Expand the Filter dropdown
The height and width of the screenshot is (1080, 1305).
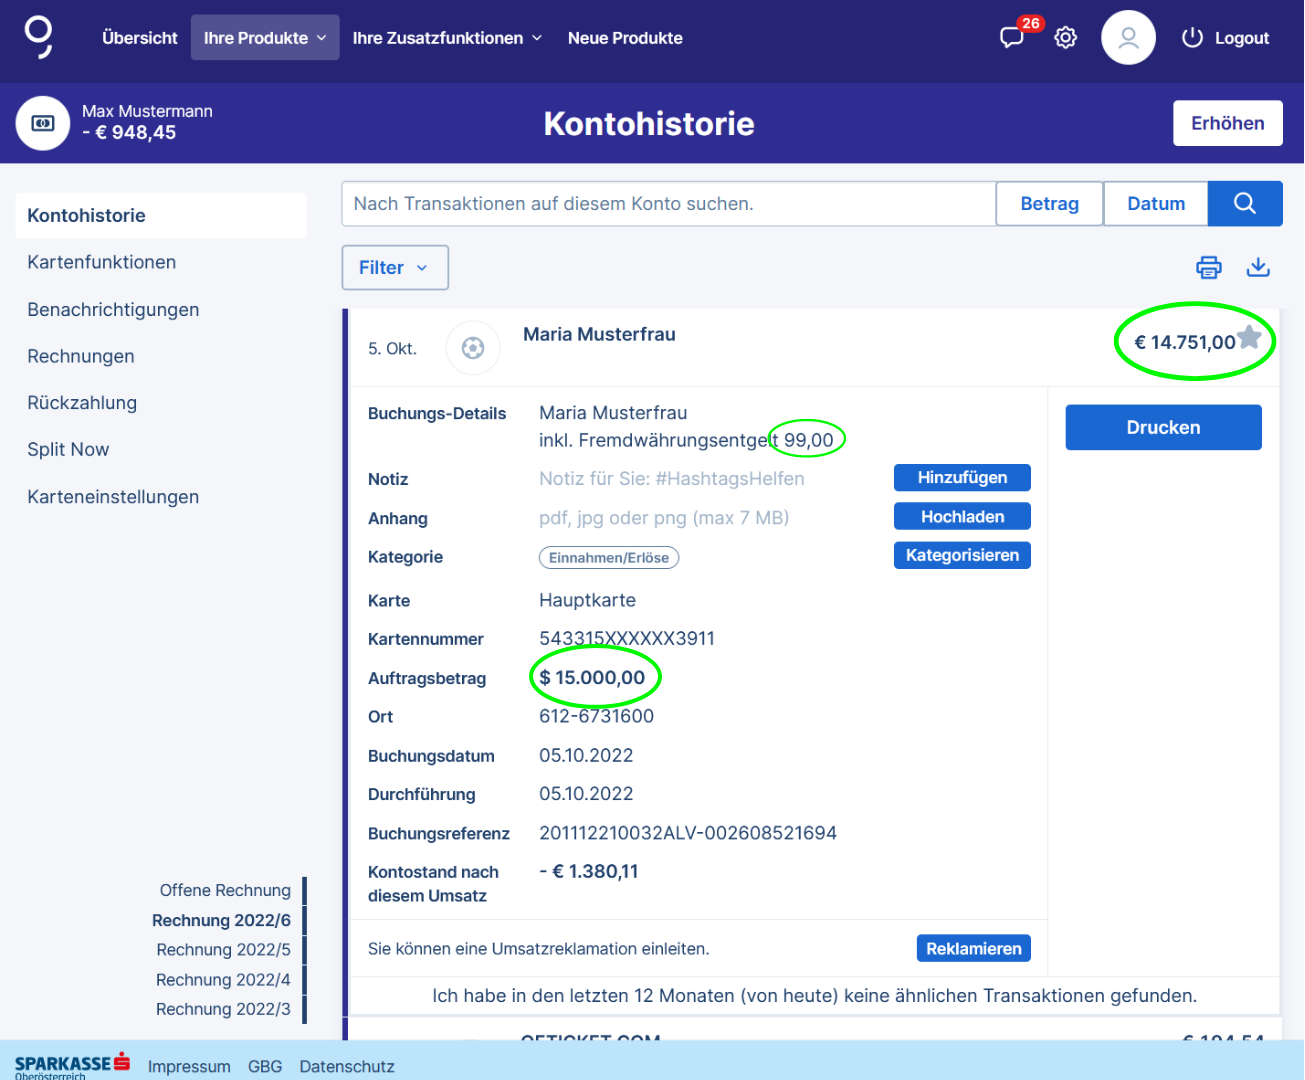(x=394, y=268)
